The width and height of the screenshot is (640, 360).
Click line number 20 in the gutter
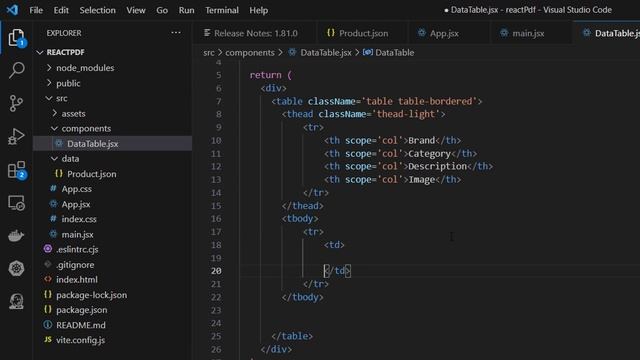click(x=216, y=271)
